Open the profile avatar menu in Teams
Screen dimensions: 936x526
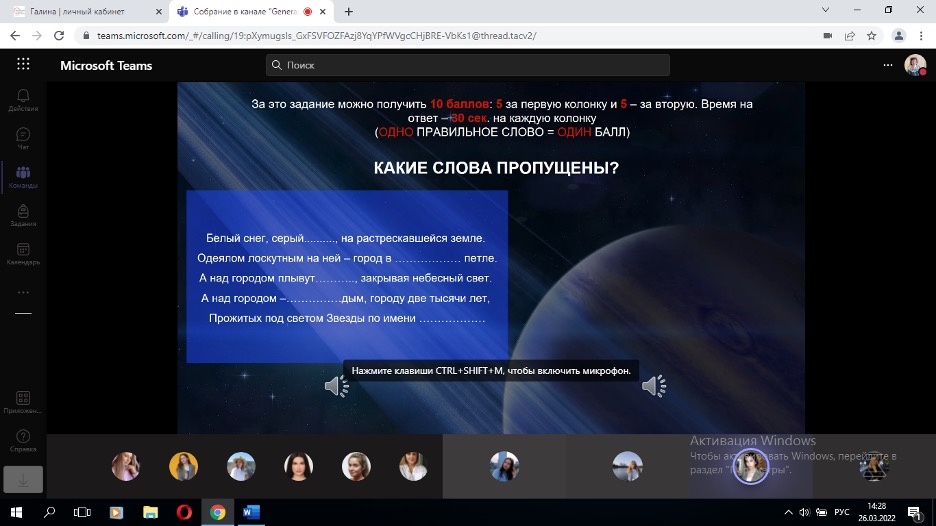tap(914, 65)
